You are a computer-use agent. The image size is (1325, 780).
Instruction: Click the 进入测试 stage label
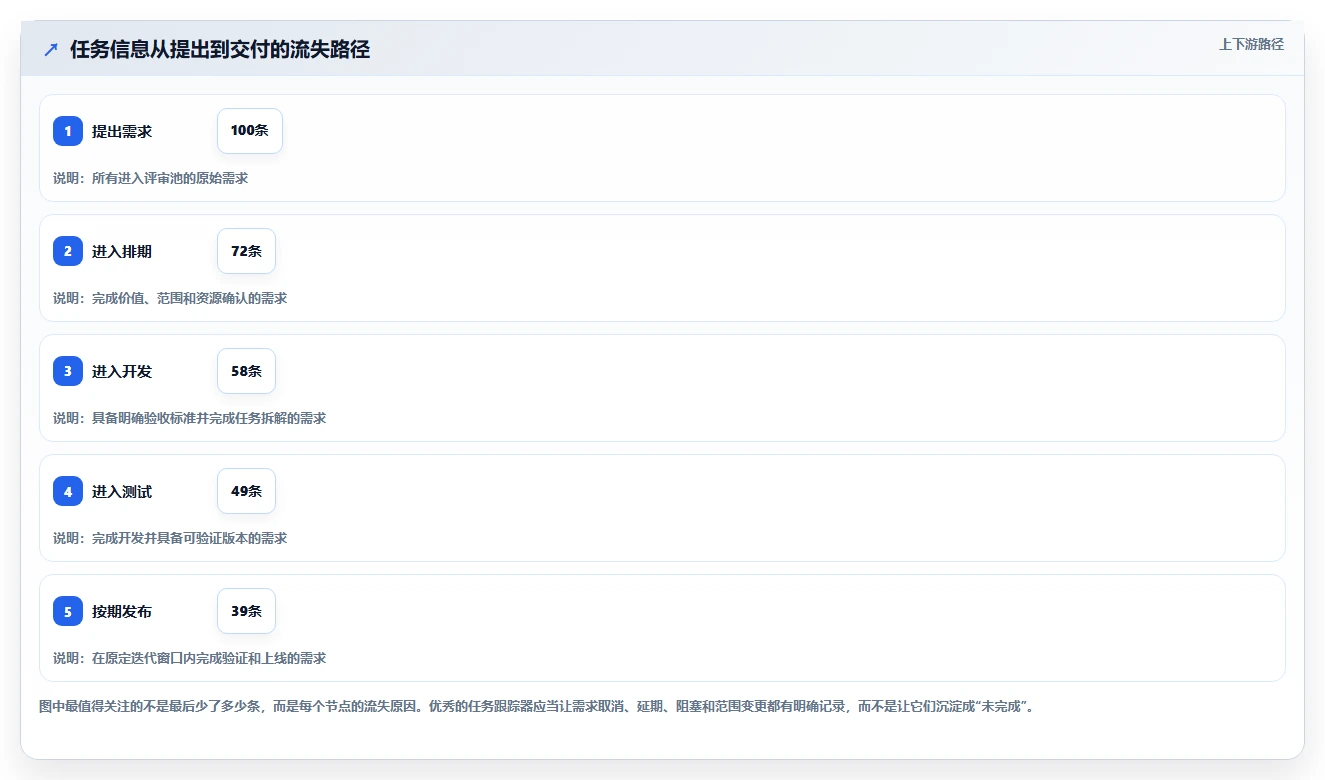point(122,491)
